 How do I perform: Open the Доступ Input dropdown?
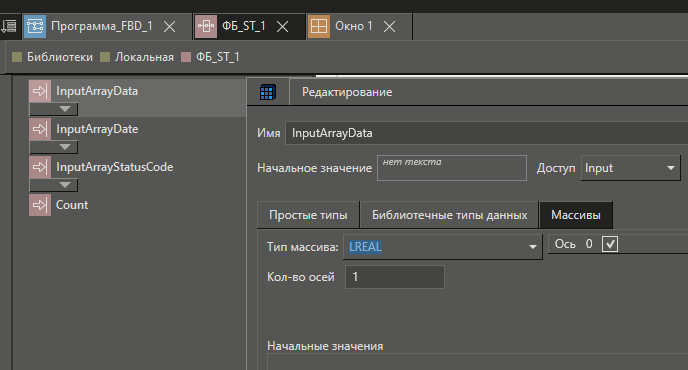click(x=631, y=168)
